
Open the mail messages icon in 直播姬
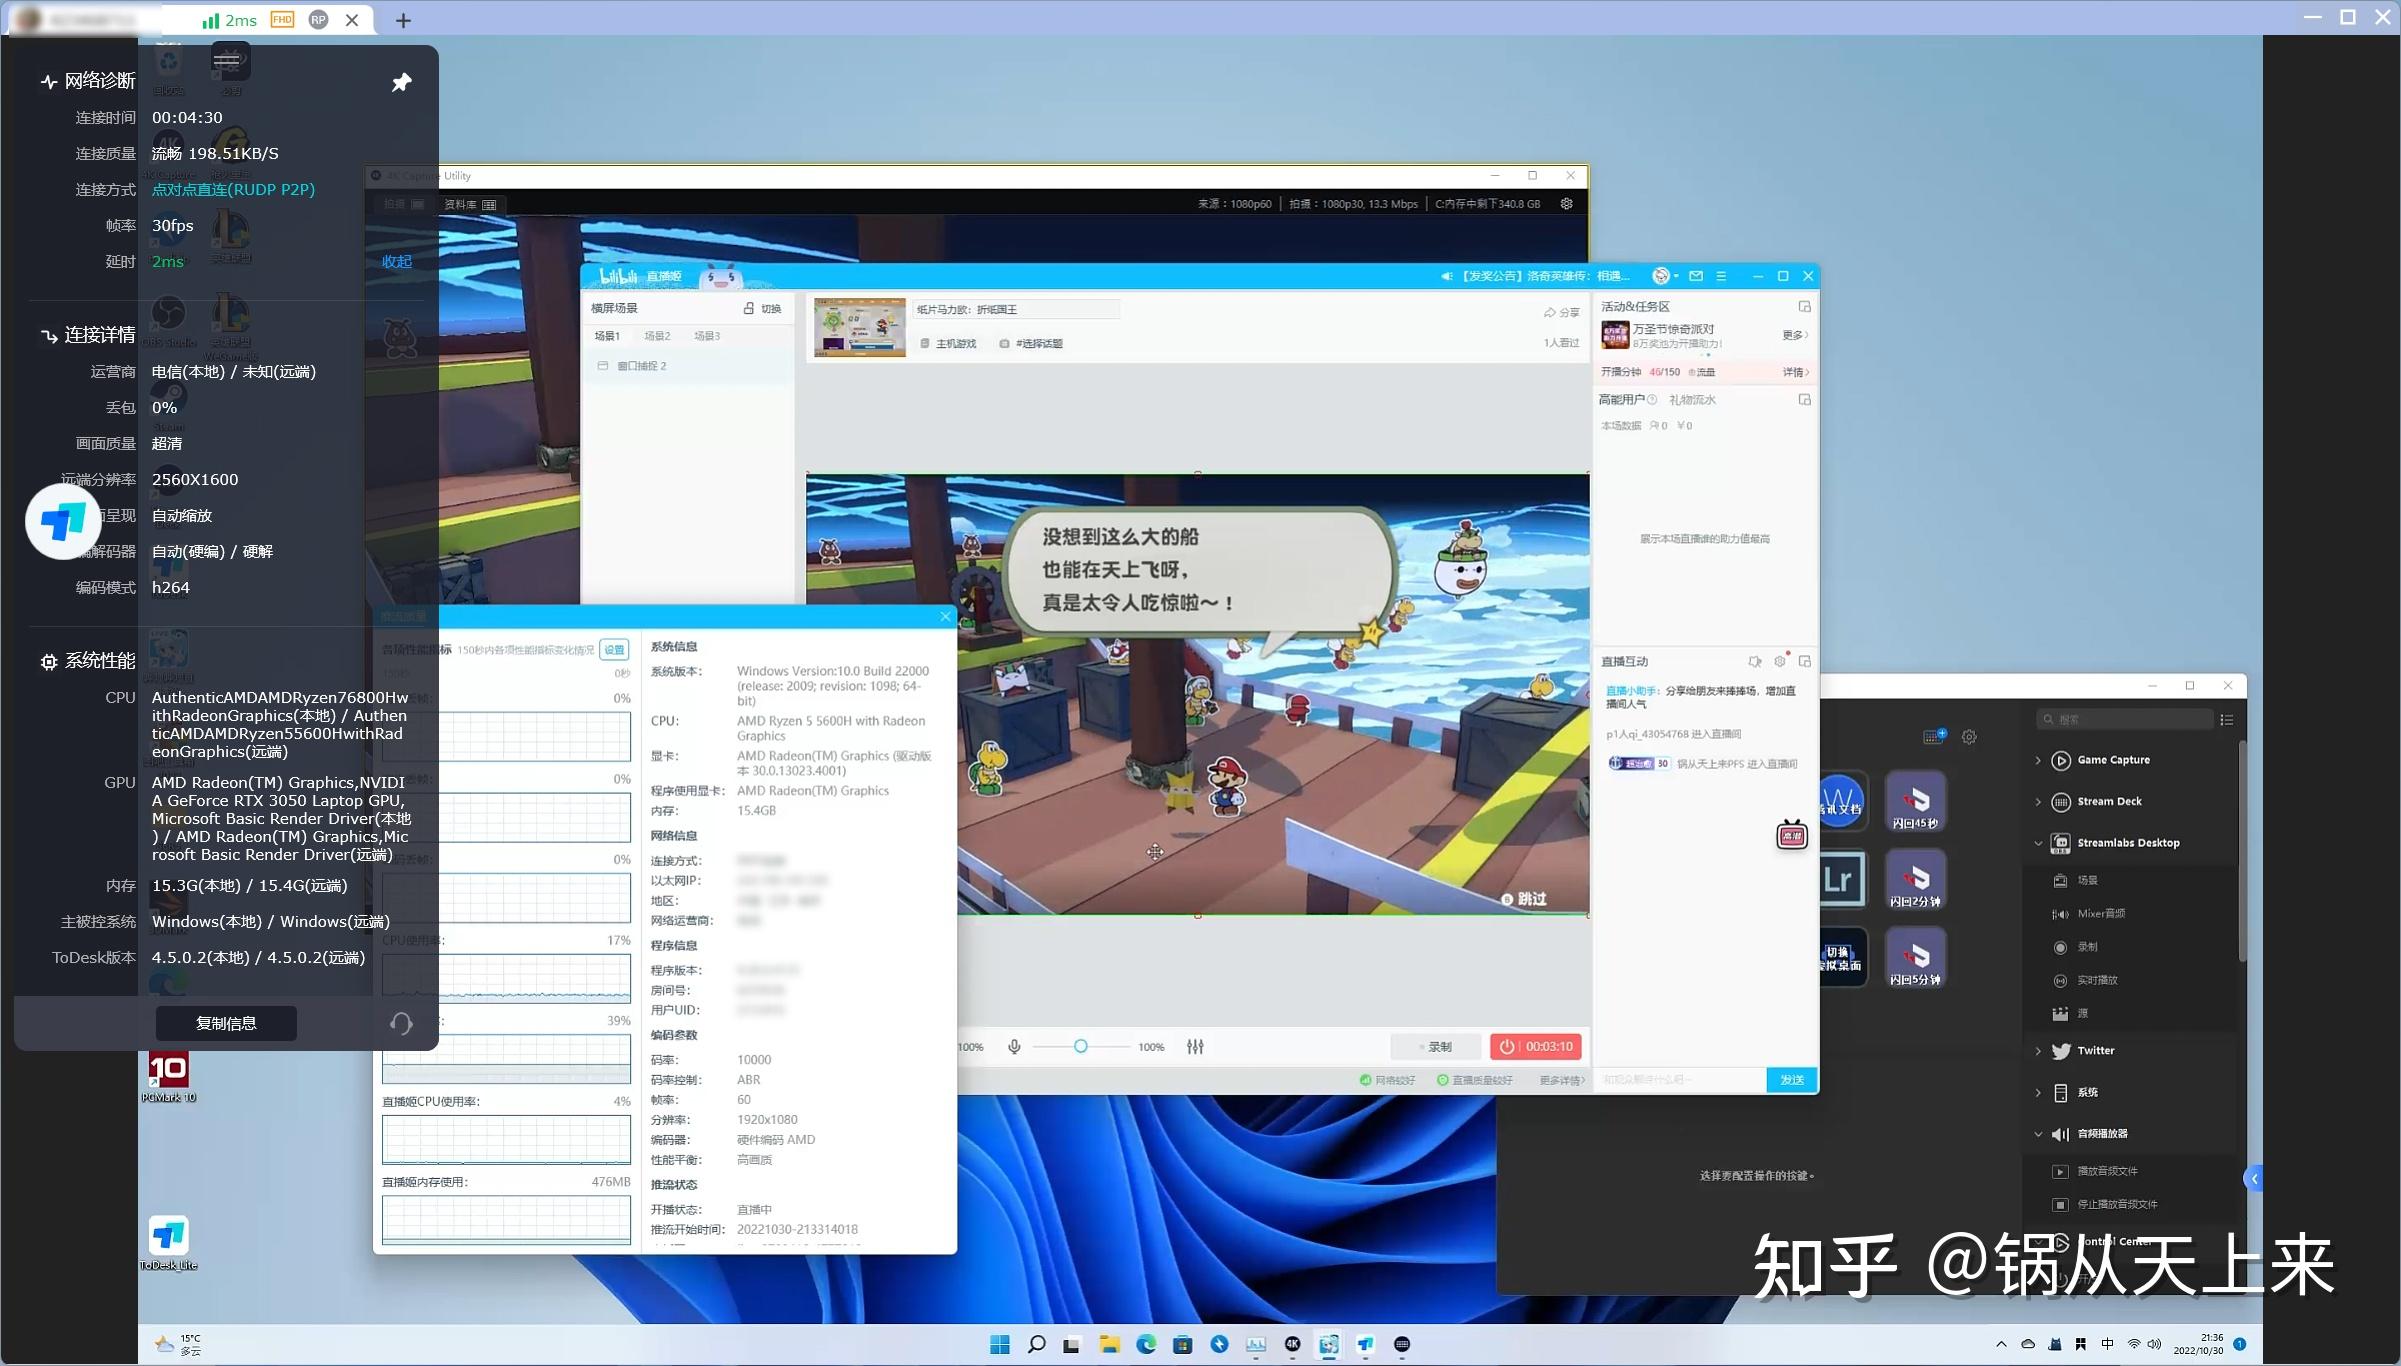point(1696,276)
